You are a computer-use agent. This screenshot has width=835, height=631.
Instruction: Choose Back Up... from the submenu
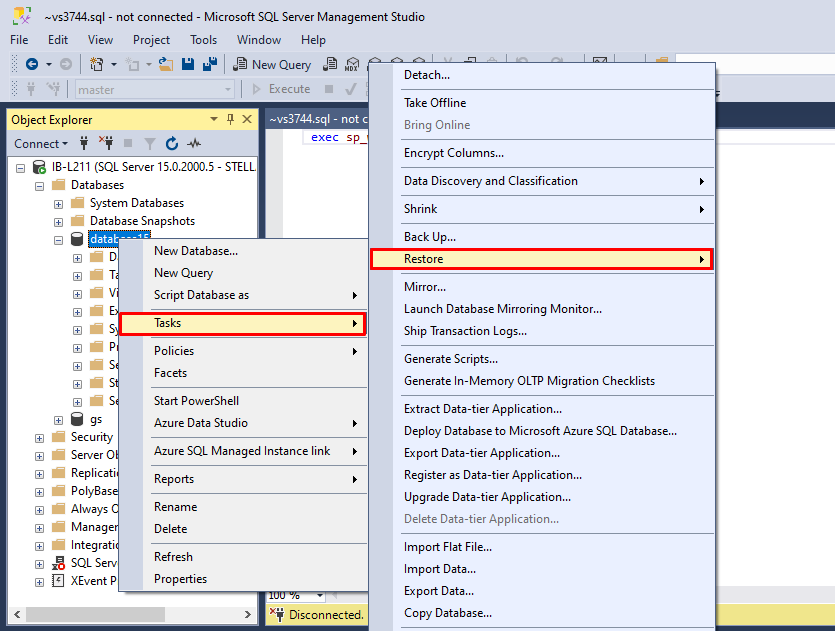(542, 237)
